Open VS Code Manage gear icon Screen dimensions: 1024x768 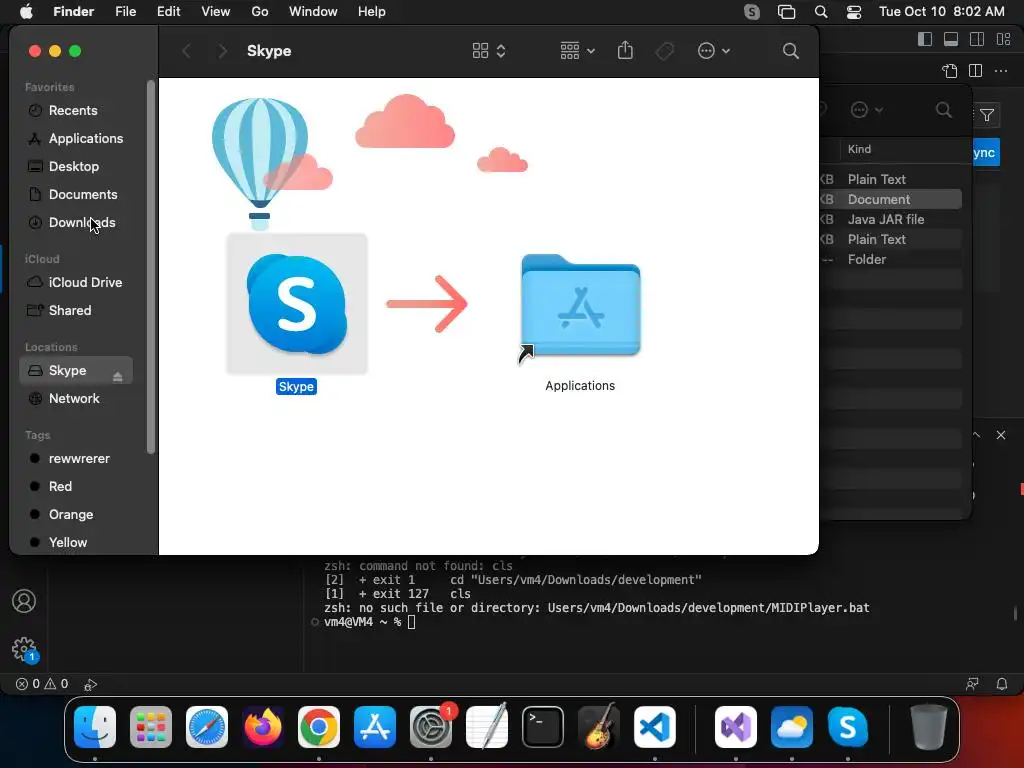pyautogui.click(x=24, y=648)
